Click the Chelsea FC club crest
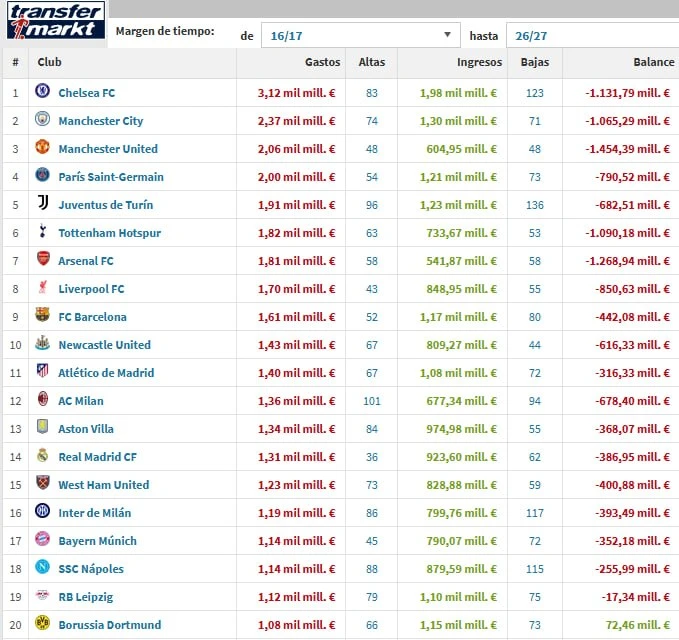 [x=42, y=91]
